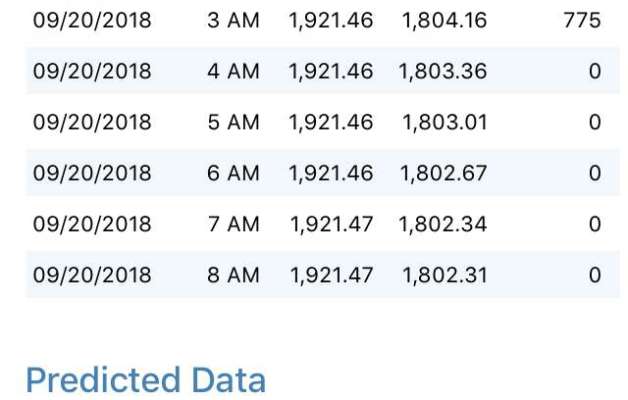This screenshot has width=628, height=400.
Task: Select the 1,802.34 value
Action: [x=443, y=224]
